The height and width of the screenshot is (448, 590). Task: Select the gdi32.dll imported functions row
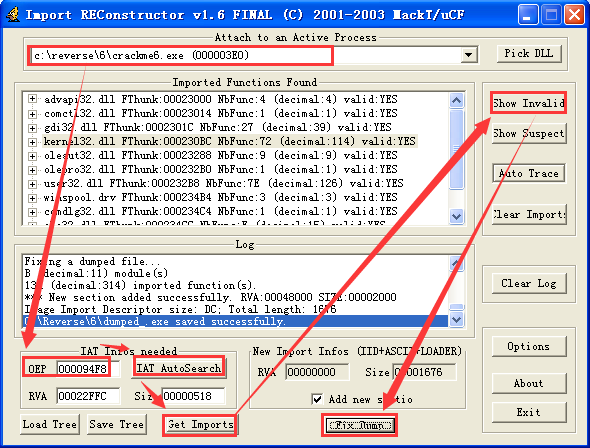coord(217,127)
